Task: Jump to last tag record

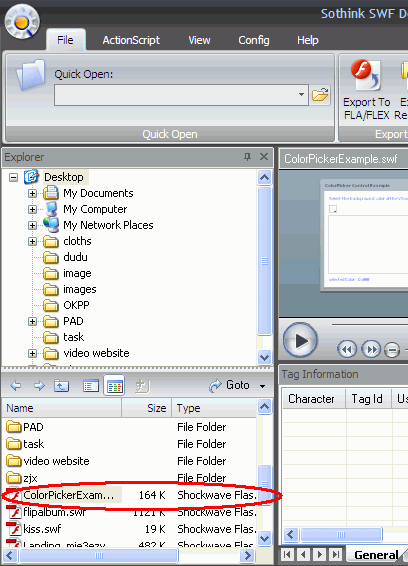Action: 336,554
